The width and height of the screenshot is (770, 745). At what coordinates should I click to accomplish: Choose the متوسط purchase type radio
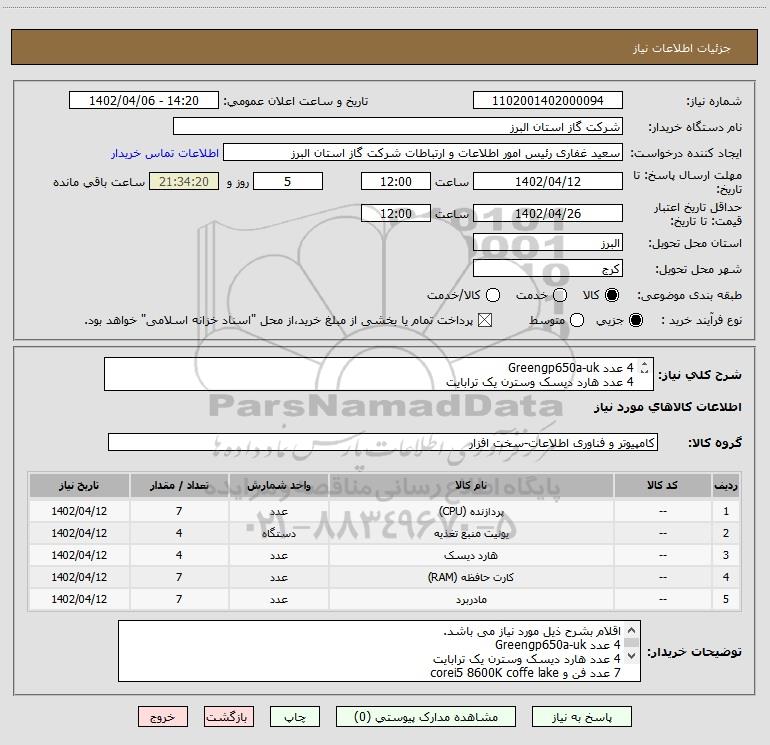(x=577, y=321)
